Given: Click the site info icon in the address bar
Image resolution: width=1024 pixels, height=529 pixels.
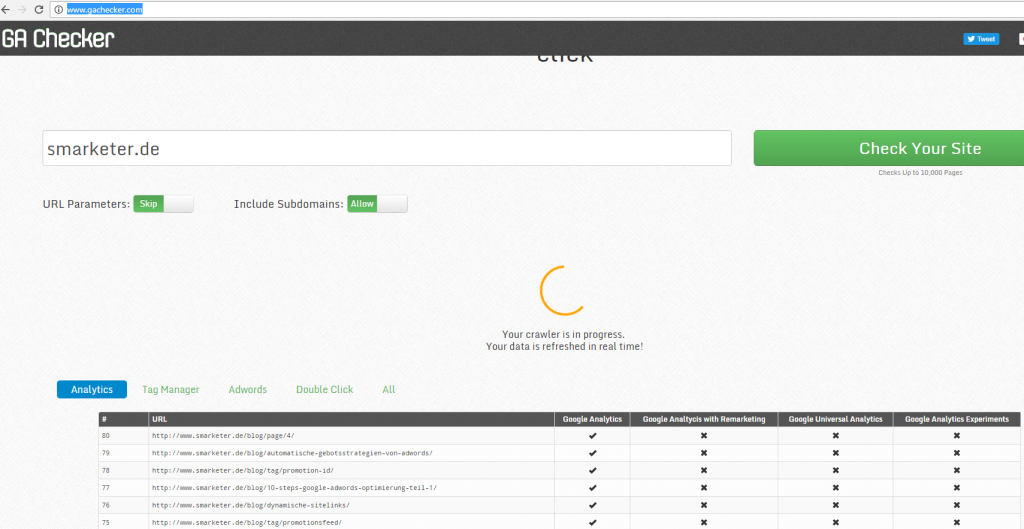Looking at the screenshot, I should pyautogui.click(x=58, y=10).
